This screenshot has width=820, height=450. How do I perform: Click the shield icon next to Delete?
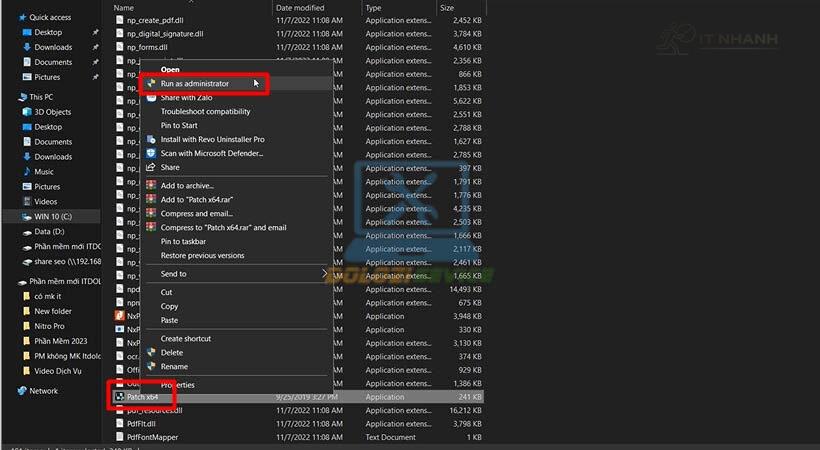[151, 352]
